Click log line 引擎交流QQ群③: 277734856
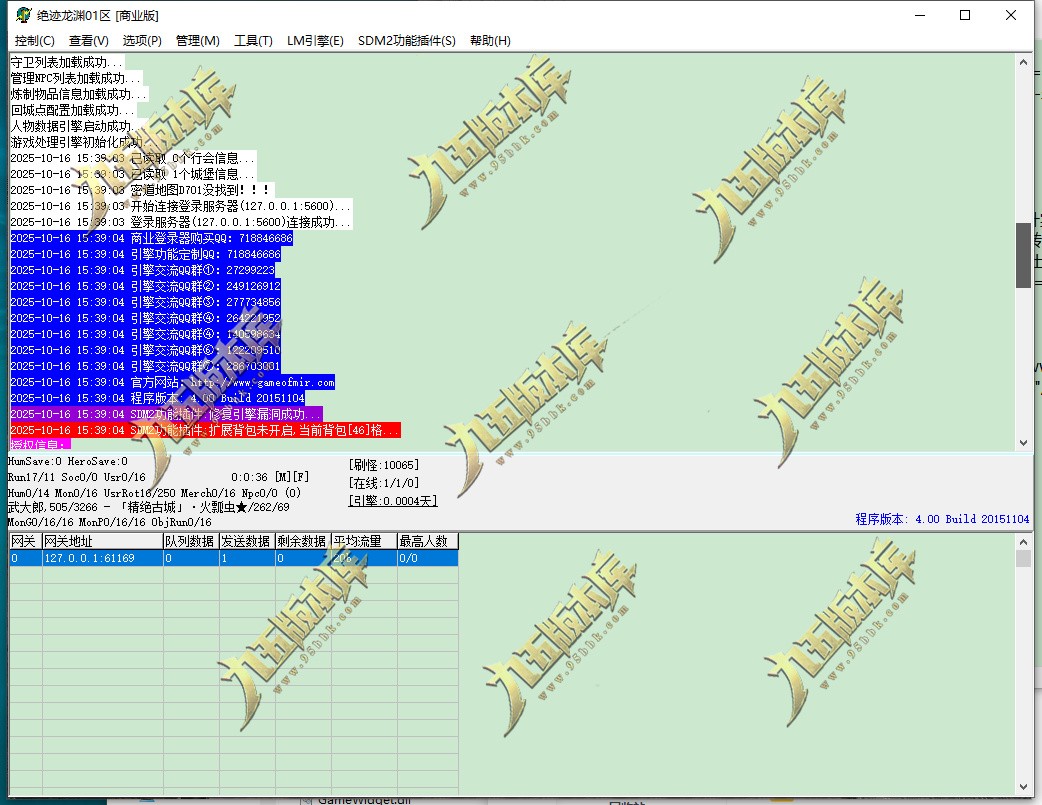 pos(146,302)
